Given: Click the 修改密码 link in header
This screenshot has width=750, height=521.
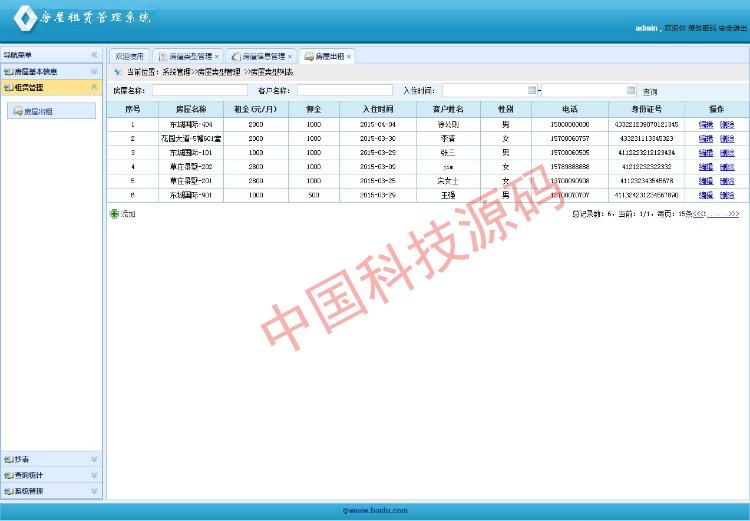Looking at the screenshot, I should (702, 28).
